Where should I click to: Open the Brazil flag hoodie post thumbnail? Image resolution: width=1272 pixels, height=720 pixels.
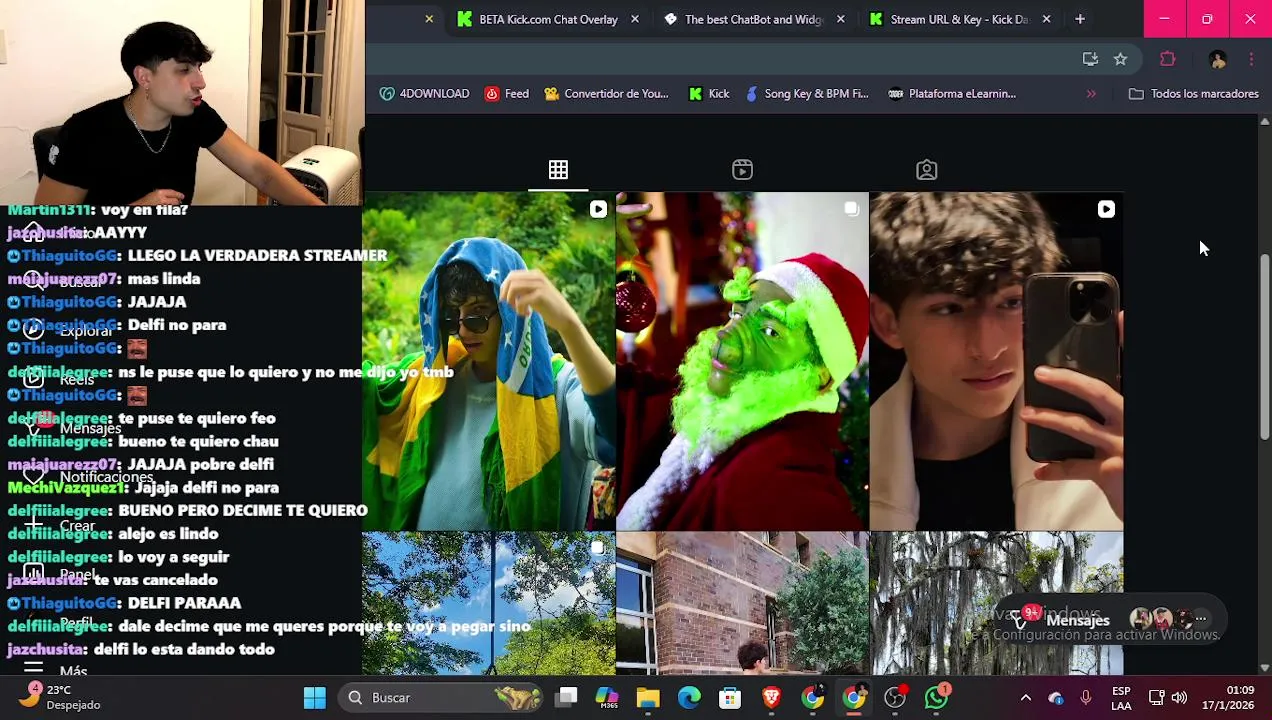[x=490, y=361]
